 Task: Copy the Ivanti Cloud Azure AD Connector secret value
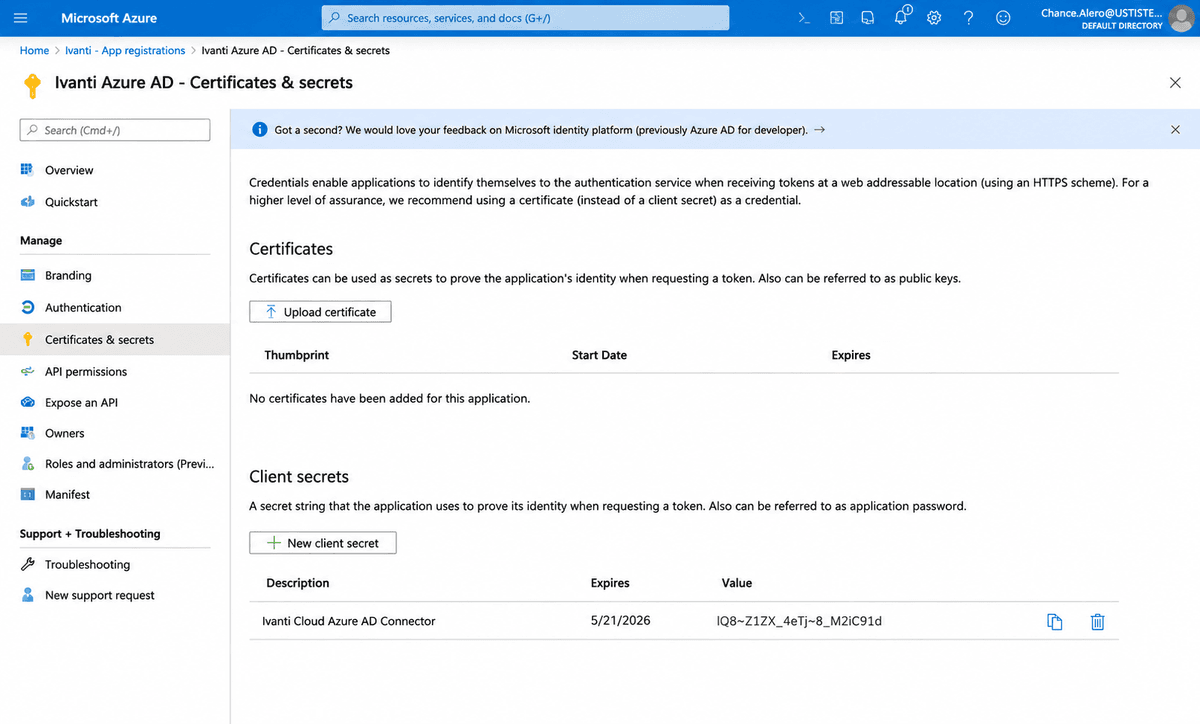pos(1054,621)
